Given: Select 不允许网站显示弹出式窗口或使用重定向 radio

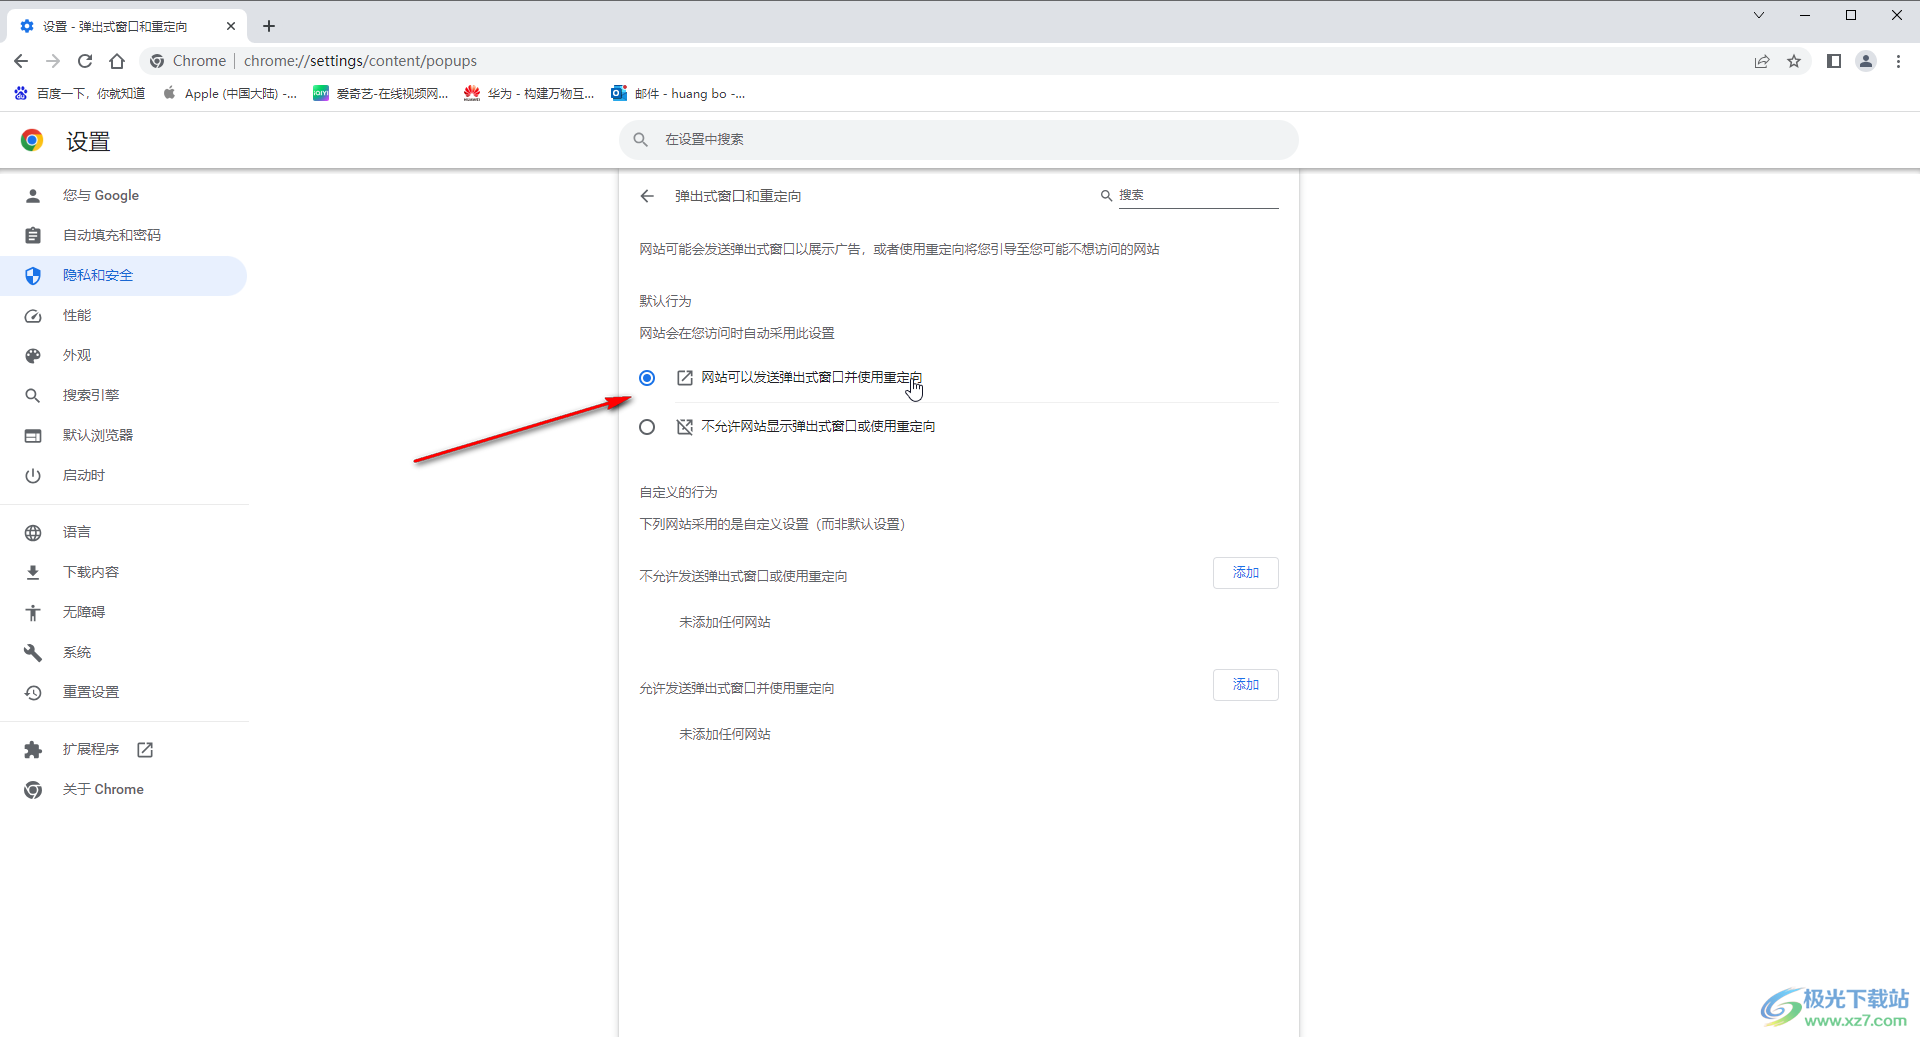Looking at the screenshot, I should (x=647, y=427).
